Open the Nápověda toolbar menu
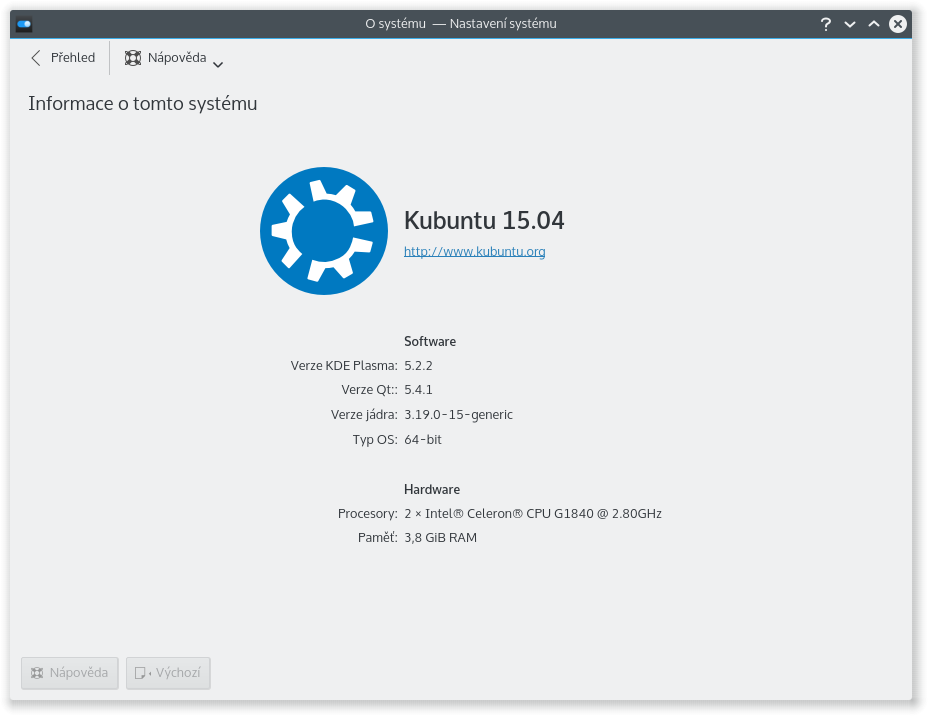 click(173, 57)
